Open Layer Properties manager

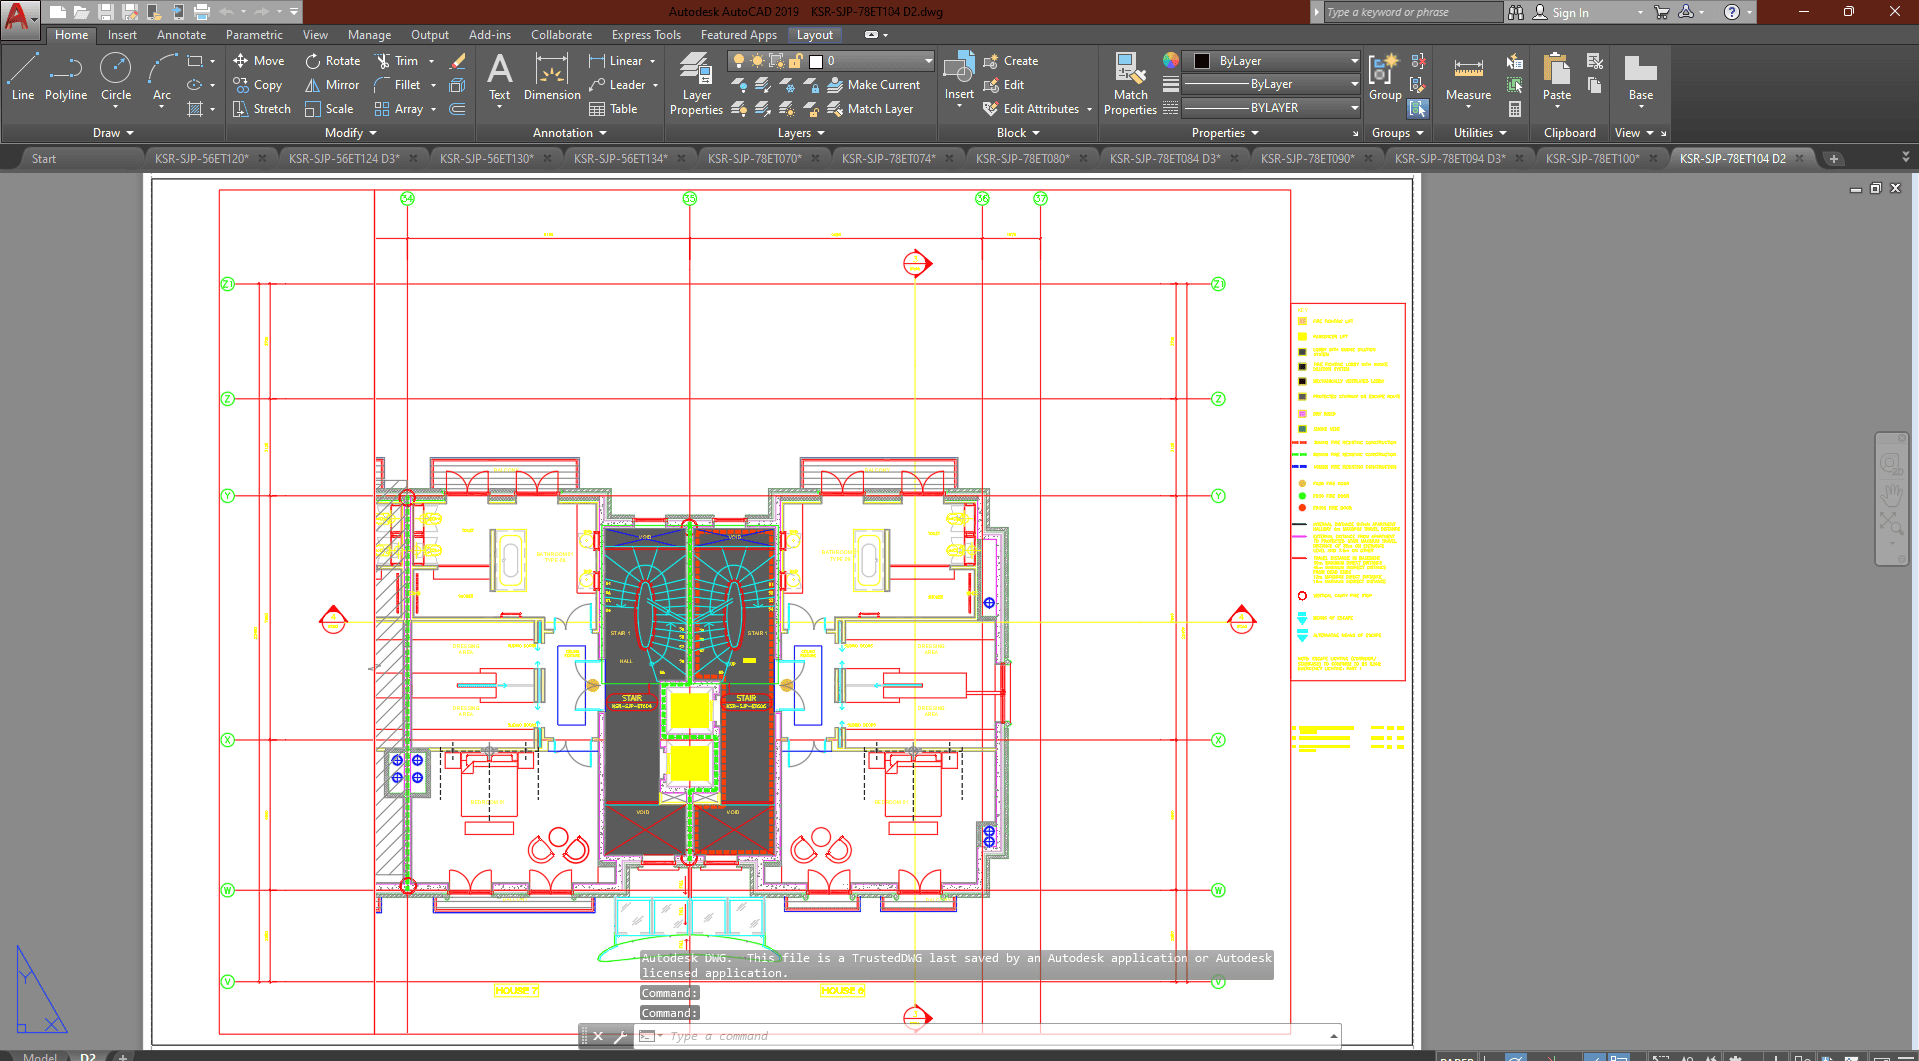pyautogui.click(x=696, y=84)
